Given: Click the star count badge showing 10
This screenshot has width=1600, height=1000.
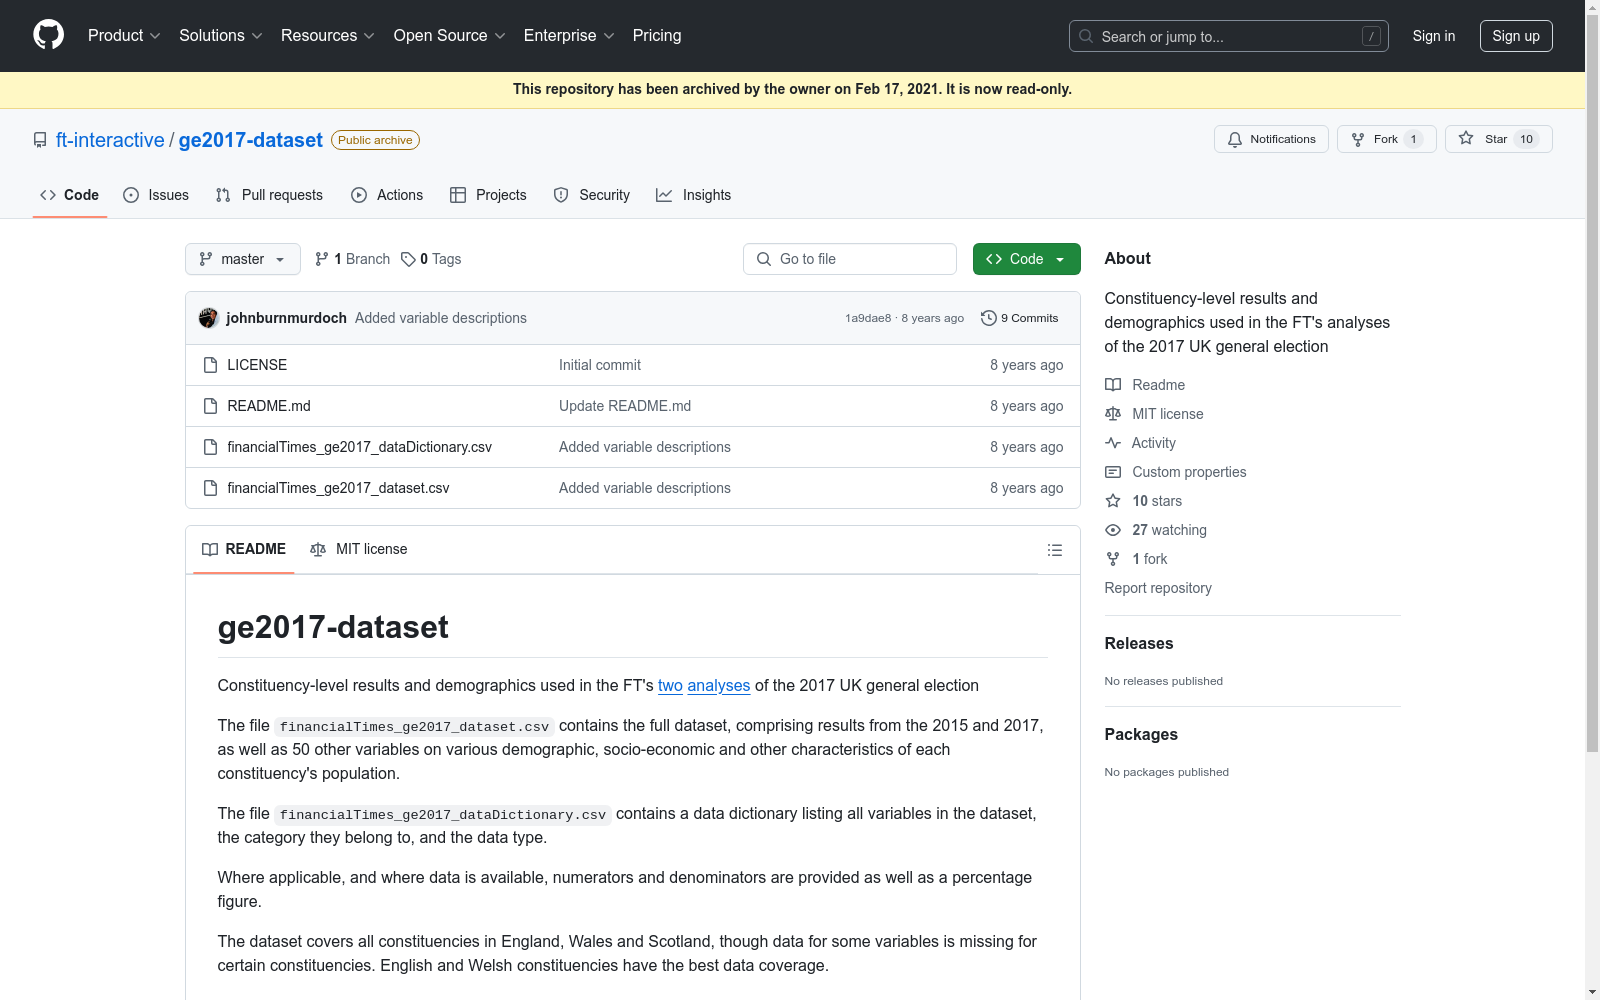Looking at the screenshot, I should tap(1526, 139).
